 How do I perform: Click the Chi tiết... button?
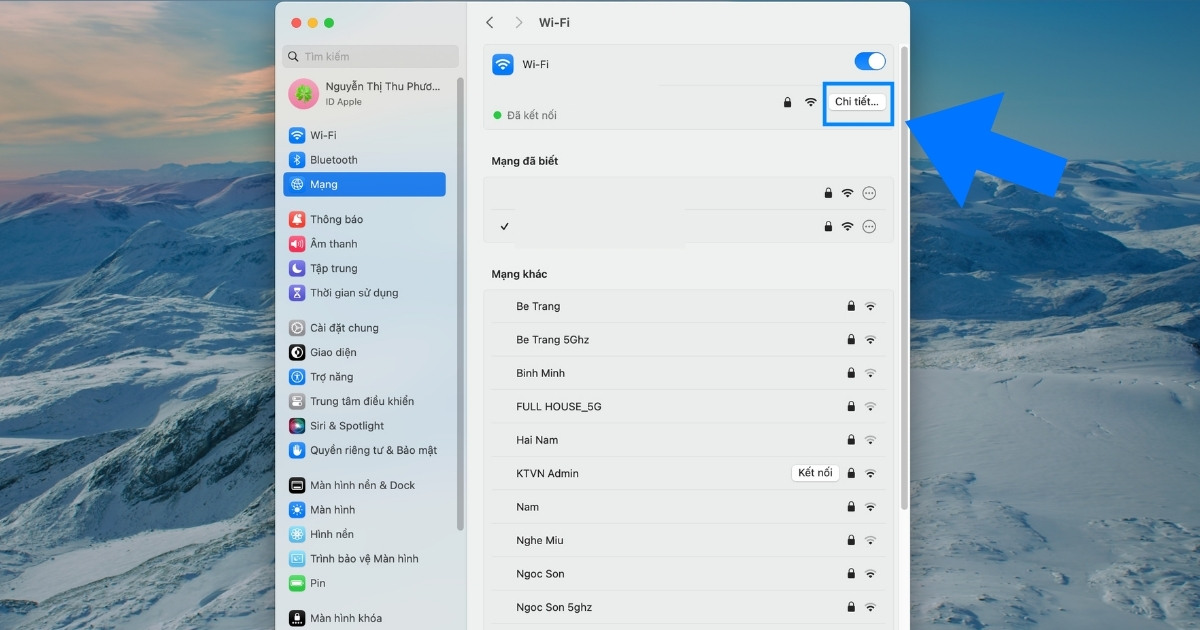coord(857,101)
